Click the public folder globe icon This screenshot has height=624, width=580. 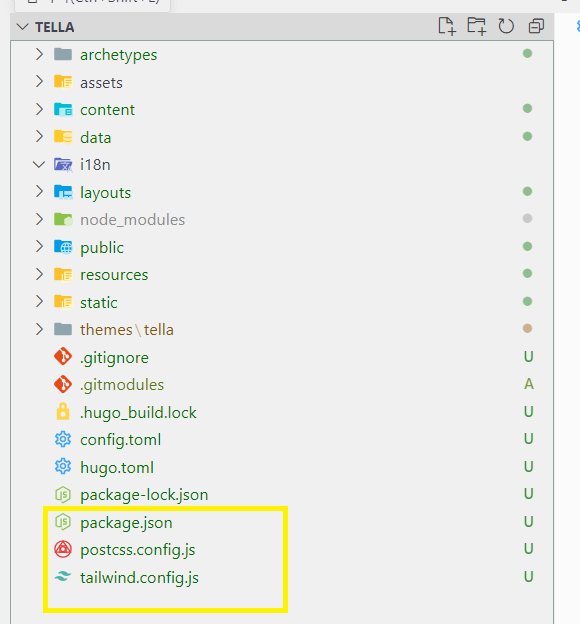[x=63, y=247]
